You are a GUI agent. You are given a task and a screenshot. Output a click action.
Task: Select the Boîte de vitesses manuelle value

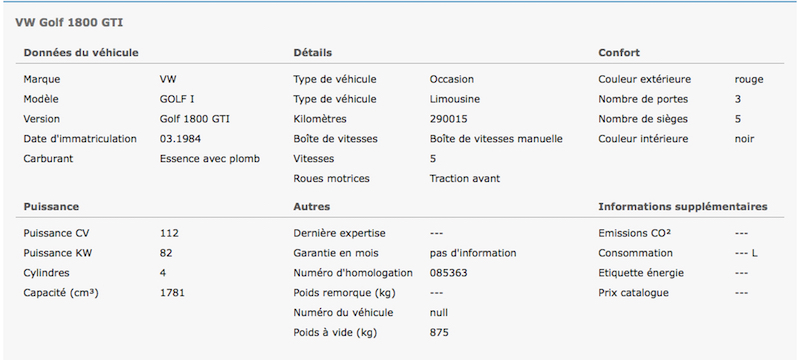[496, 139]
